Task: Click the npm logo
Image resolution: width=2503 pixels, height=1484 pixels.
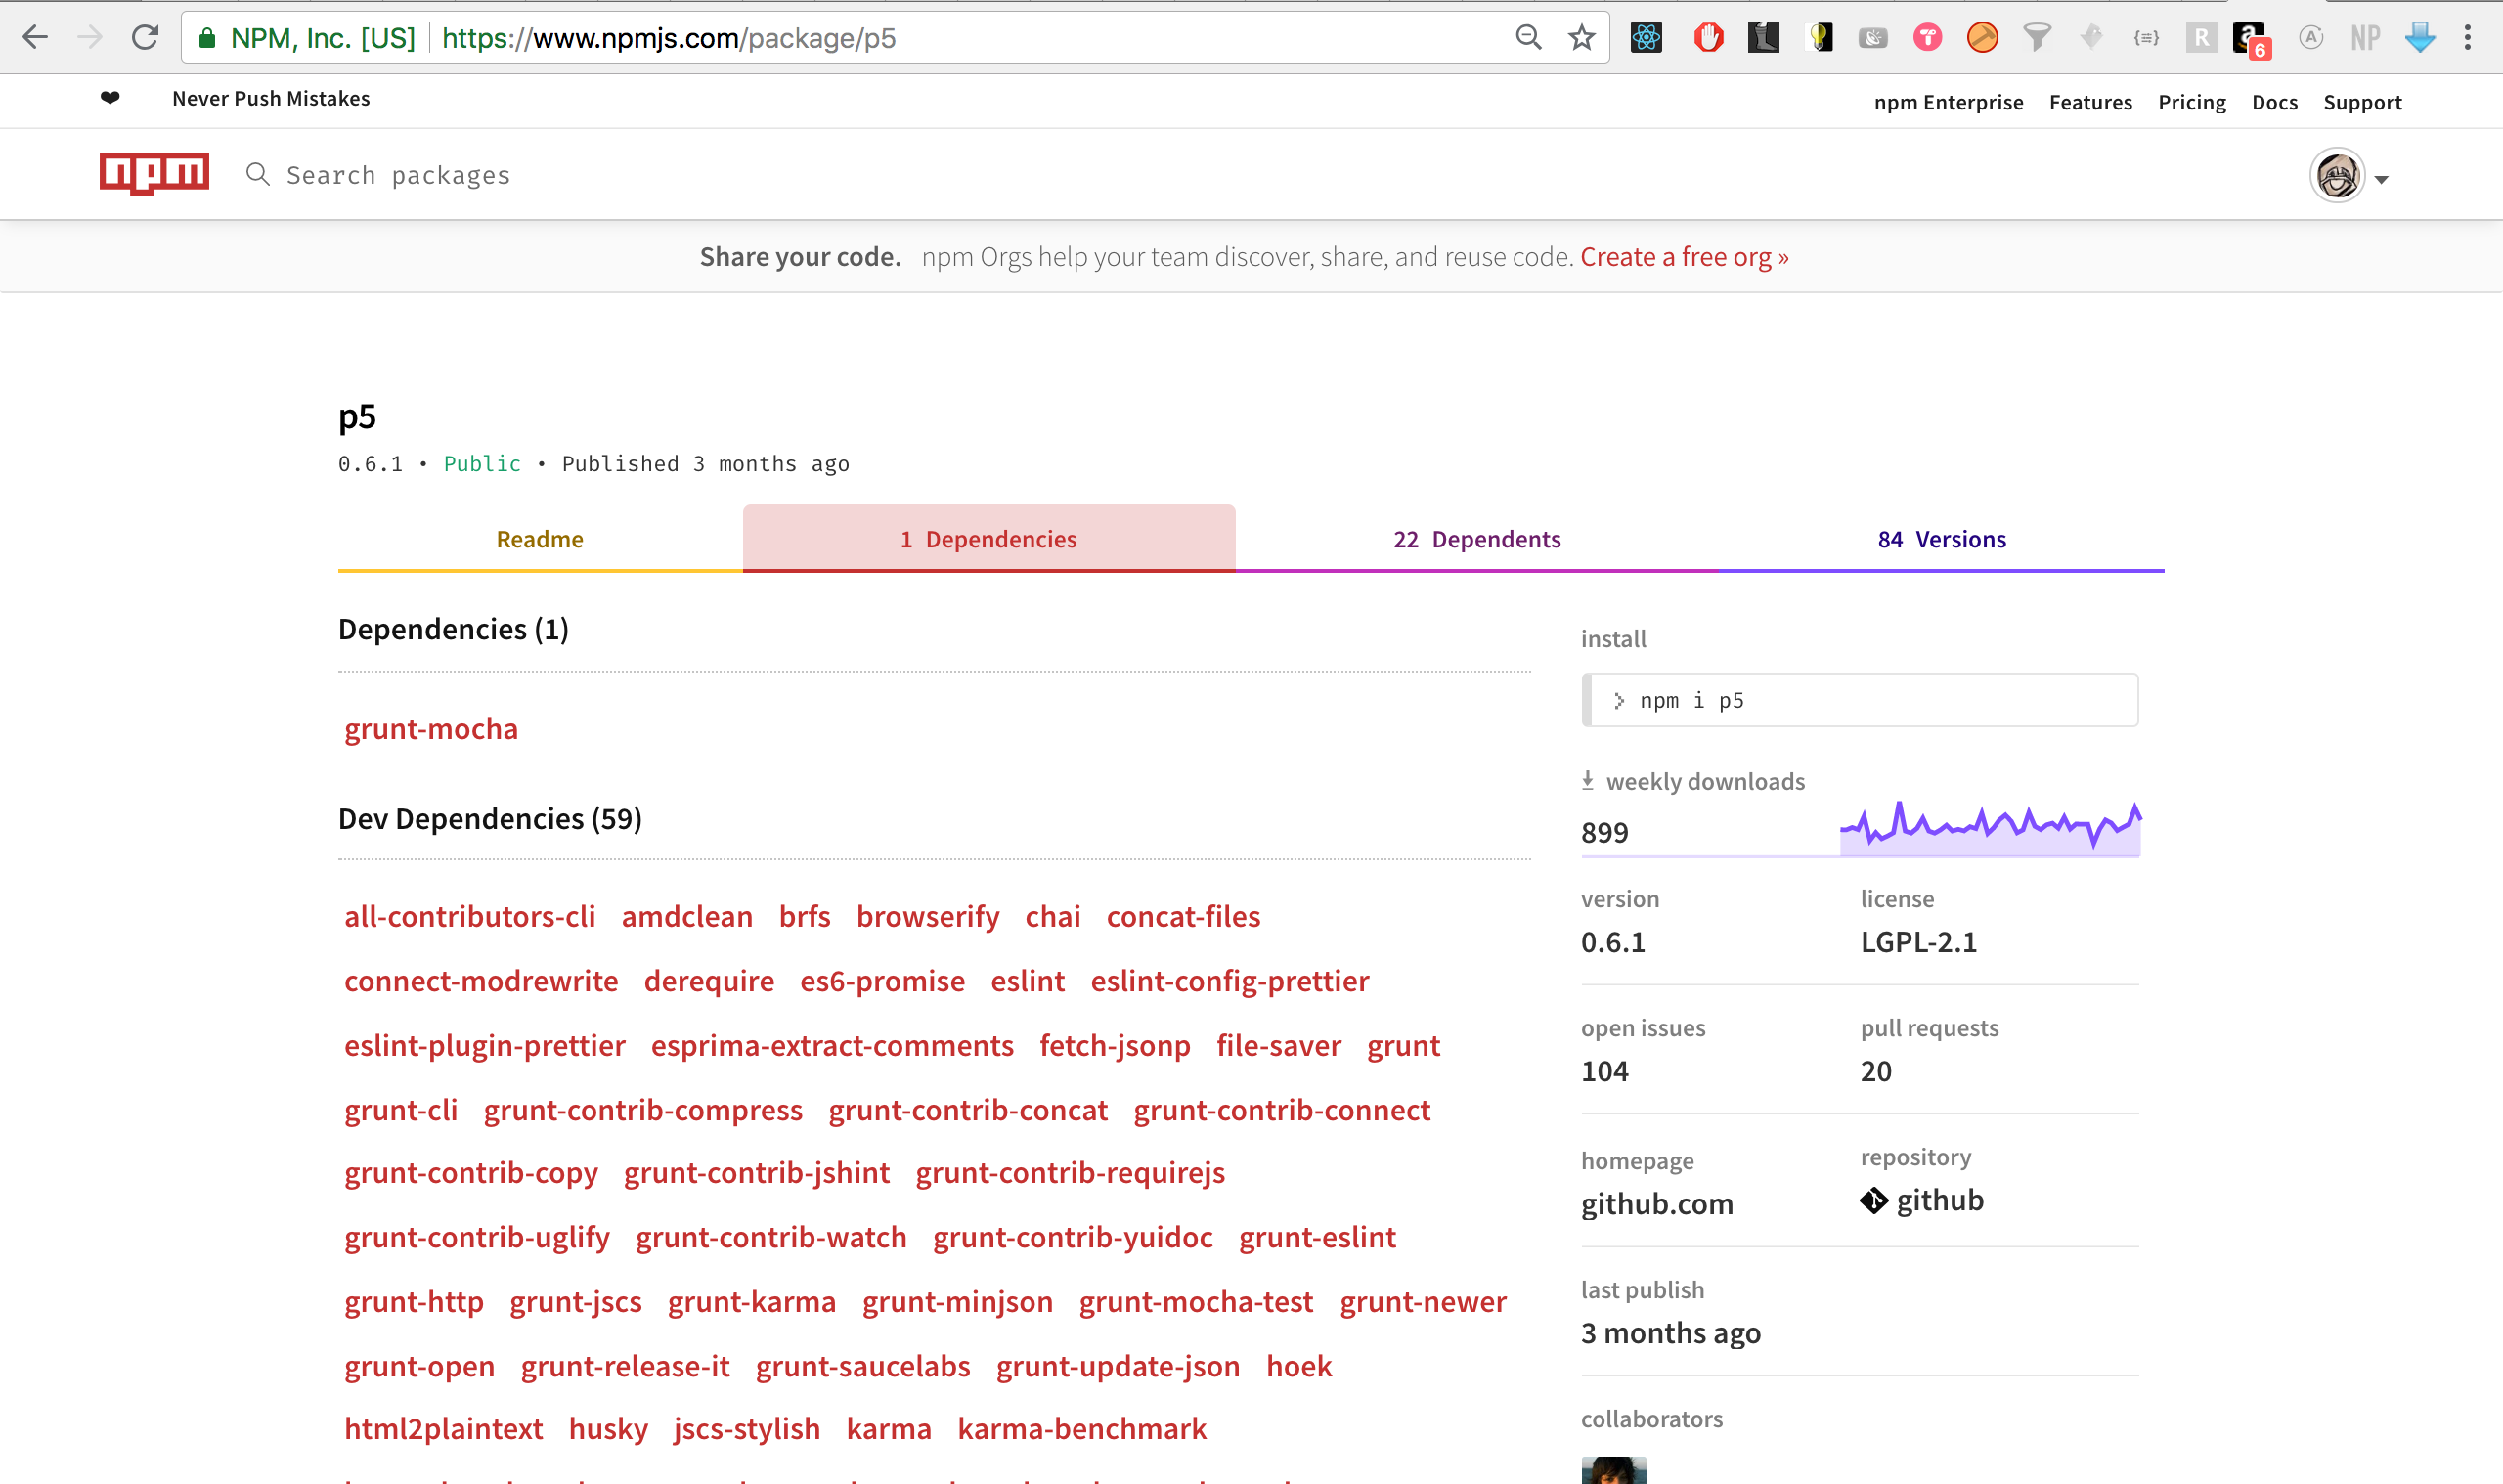Action: point(154,173)
